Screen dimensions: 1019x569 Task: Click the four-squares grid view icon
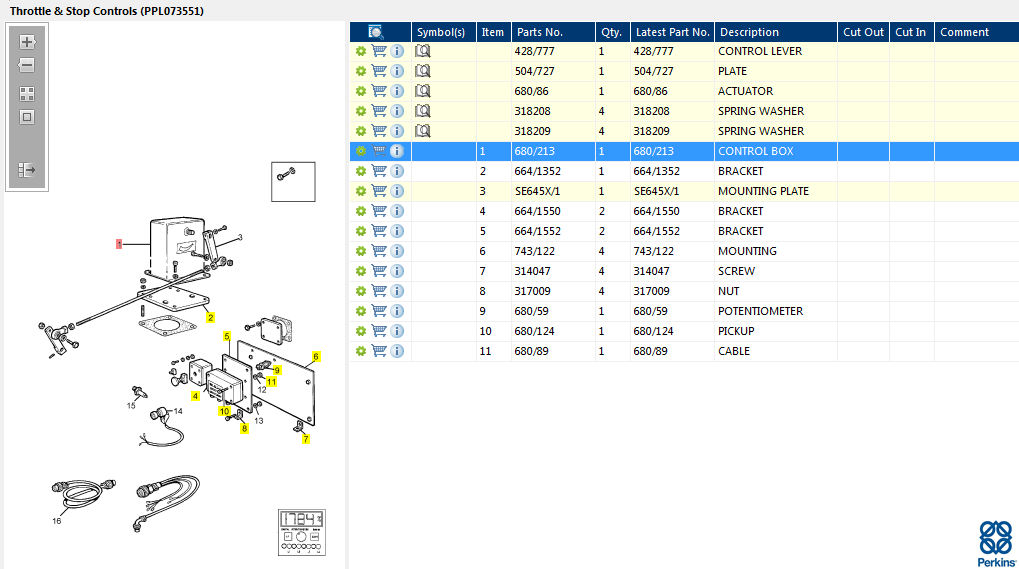pyautogui.click(x=27, y=94)
